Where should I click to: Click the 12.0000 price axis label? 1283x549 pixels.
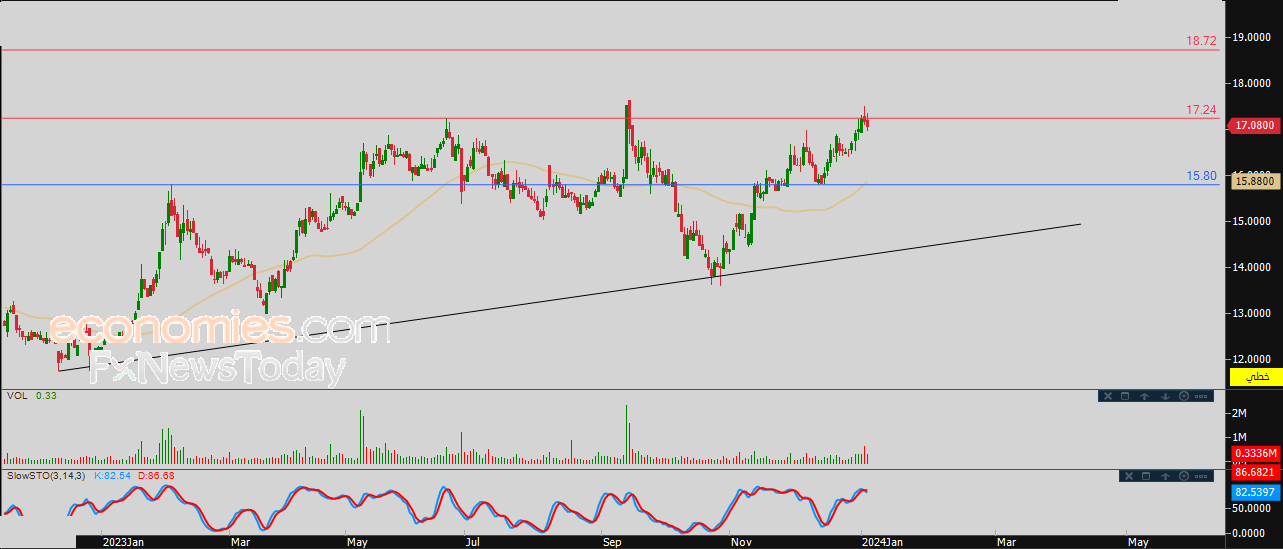pos(1254,359)
